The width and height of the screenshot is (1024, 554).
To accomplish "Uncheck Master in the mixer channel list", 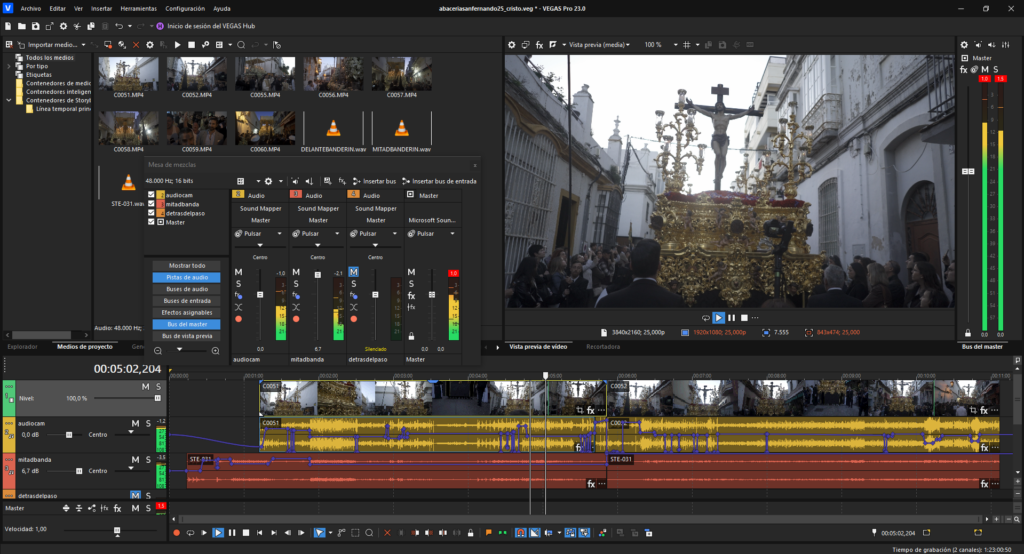I will click(152, 222).
